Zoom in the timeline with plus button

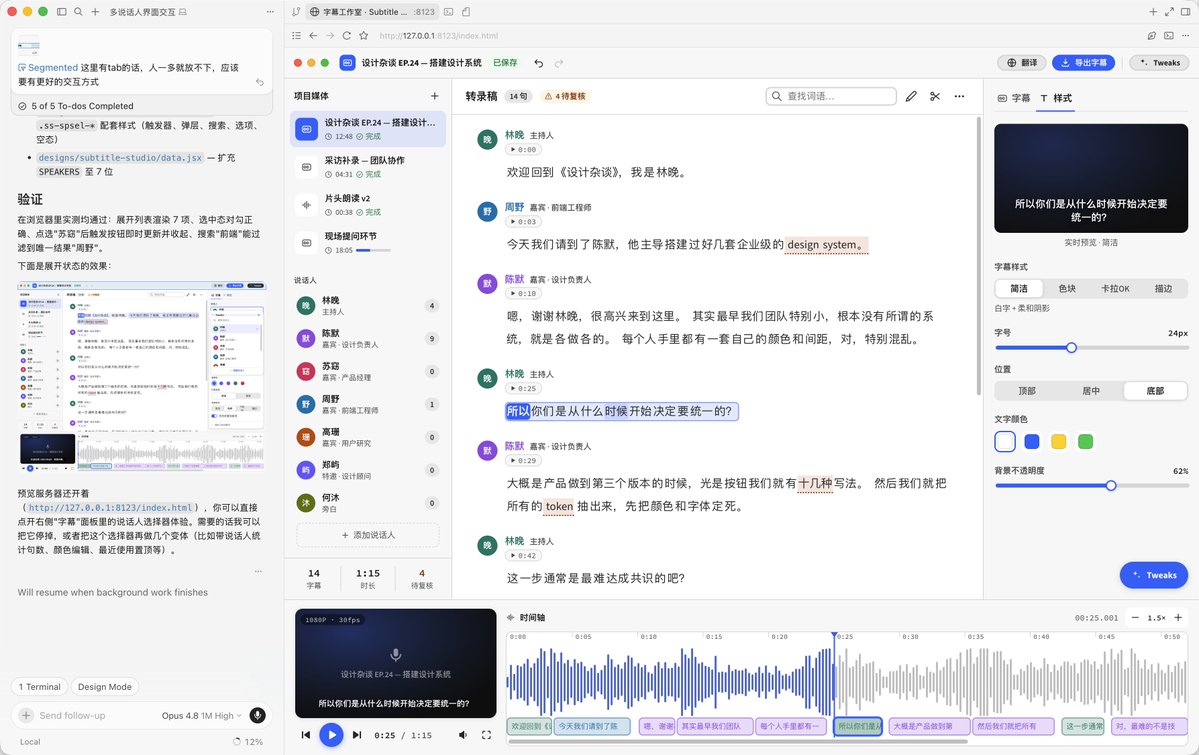point(1178,617)
